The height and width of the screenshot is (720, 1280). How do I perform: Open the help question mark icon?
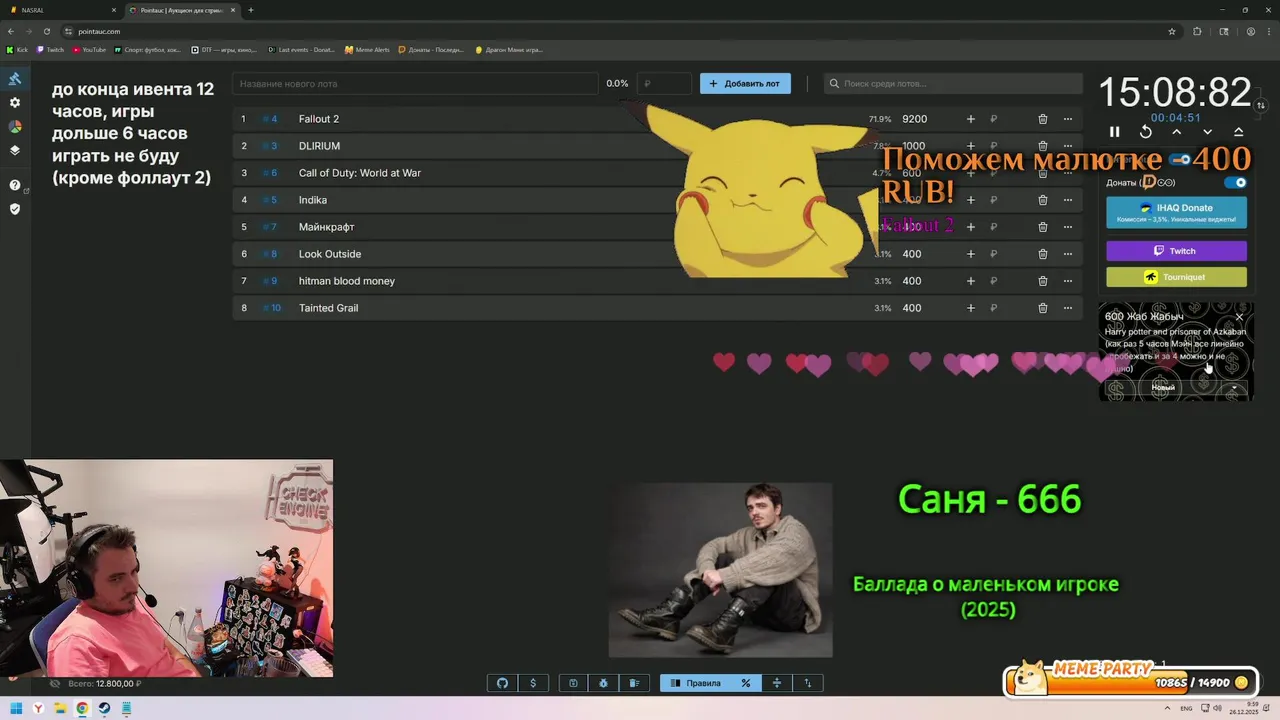(15, 185)
